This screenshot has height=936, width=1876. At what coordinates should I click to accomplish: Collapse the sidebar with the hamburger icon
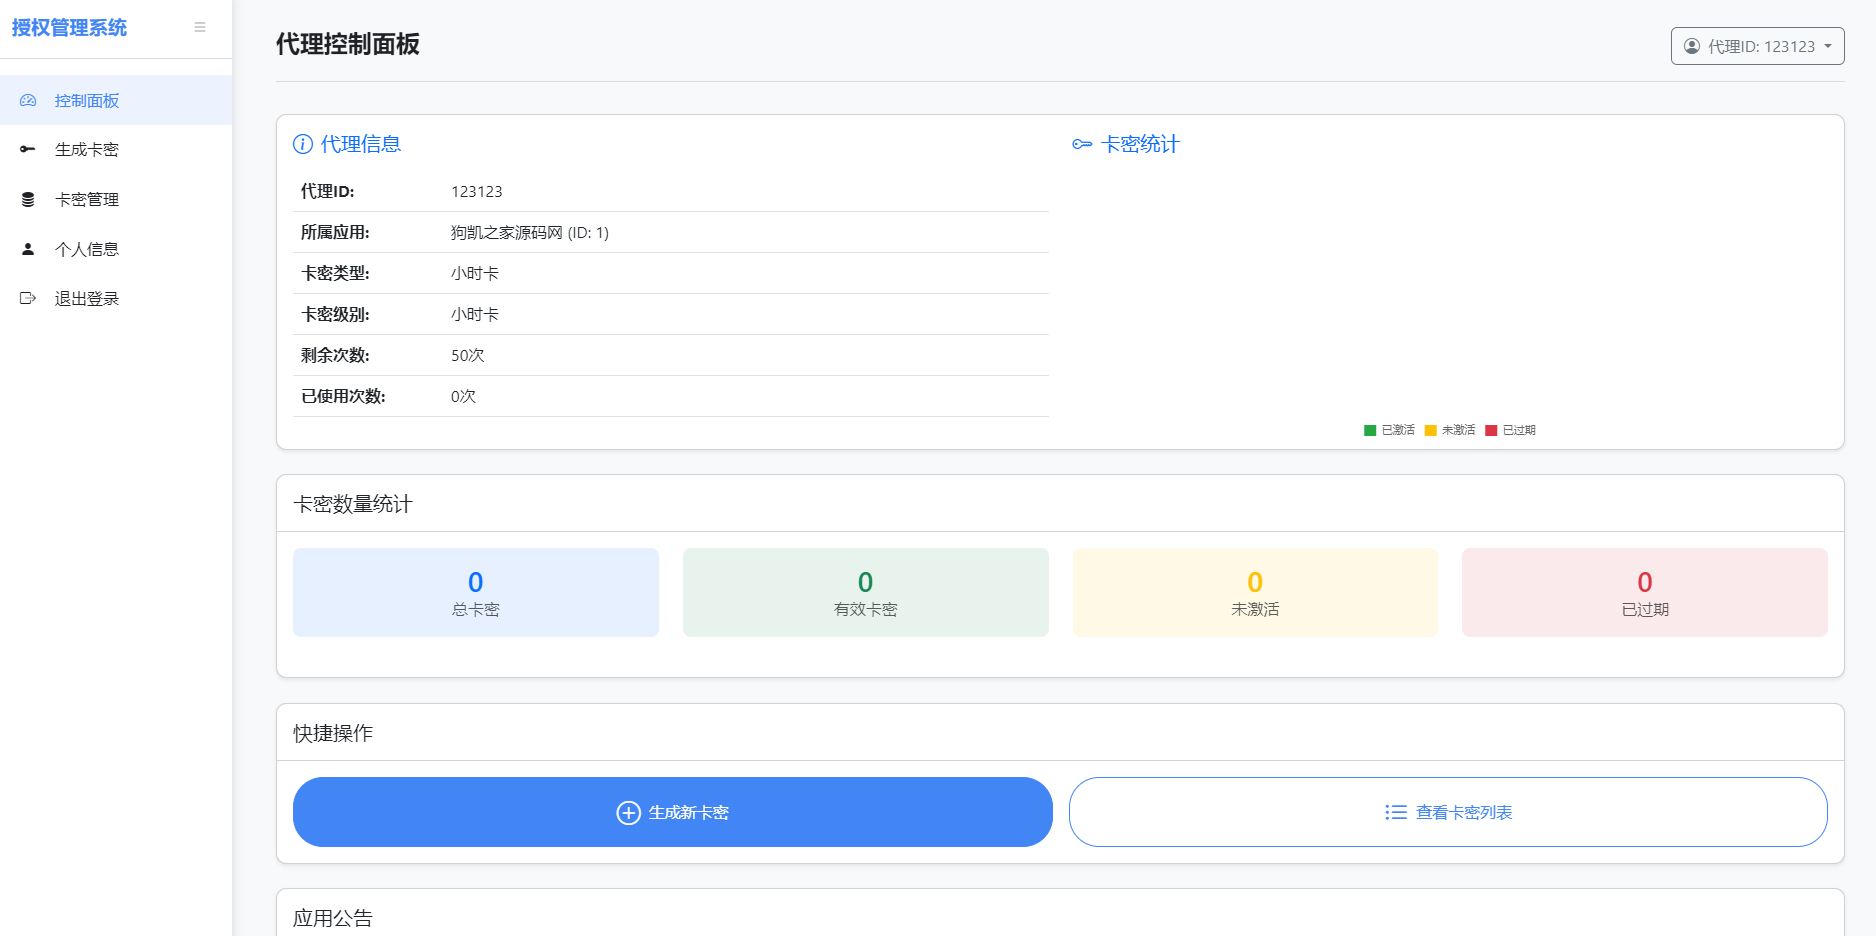coord(200,27)
